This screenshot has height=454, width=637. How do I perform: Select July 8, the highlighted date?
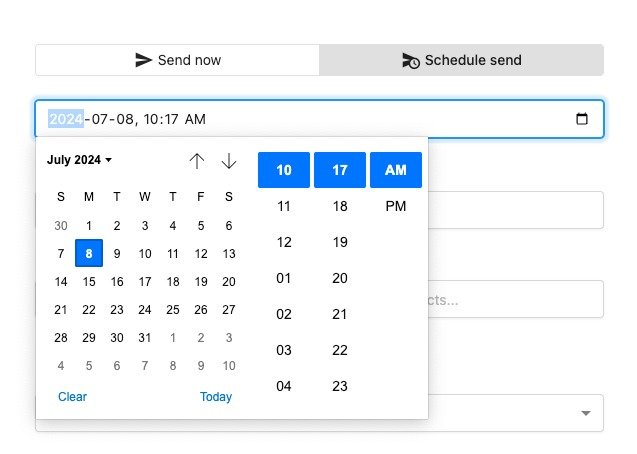point(89,254)
